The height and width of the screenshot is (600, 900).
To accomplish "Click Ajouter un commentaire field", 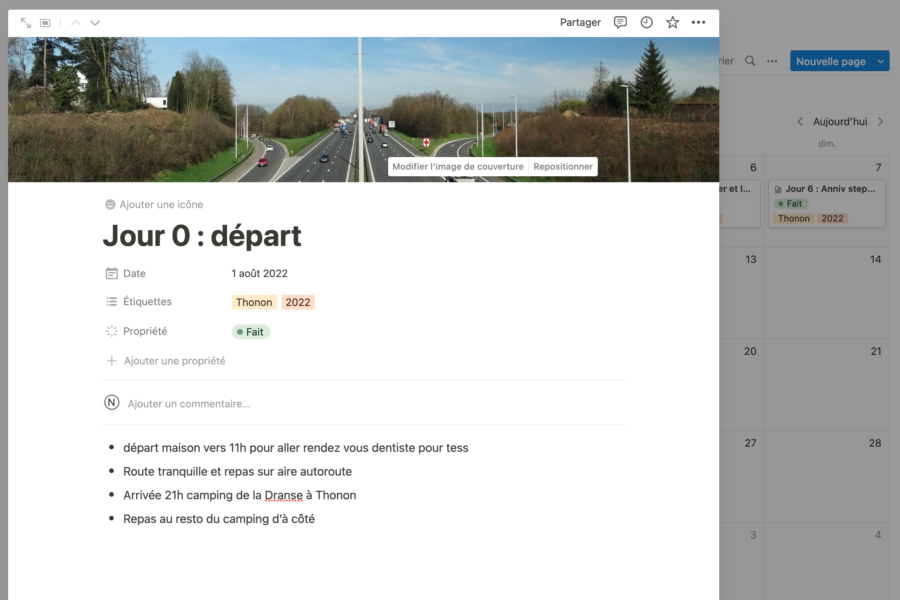I will (x=189, y=404).
